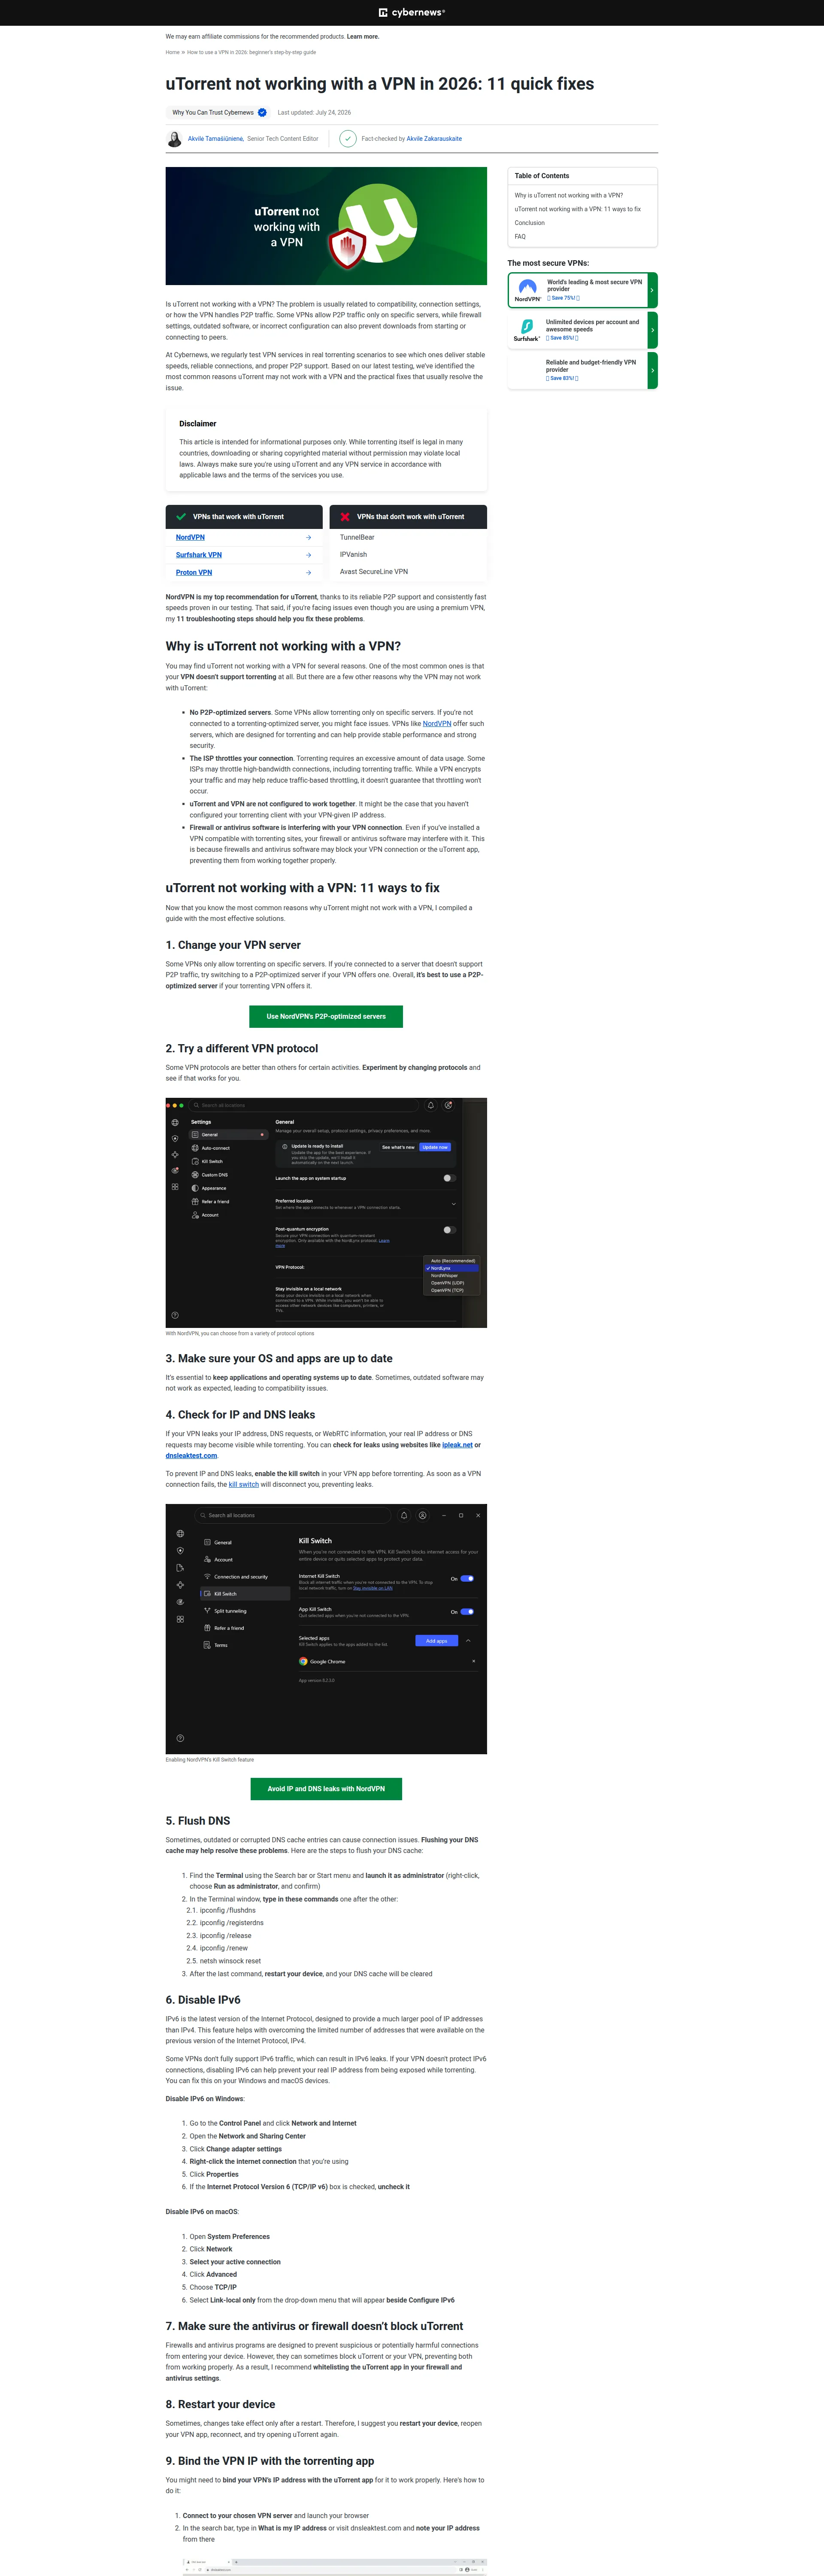Jump to FAQ in Table of Contents
The image size is (824, 2576).
(x=520, y=237)
